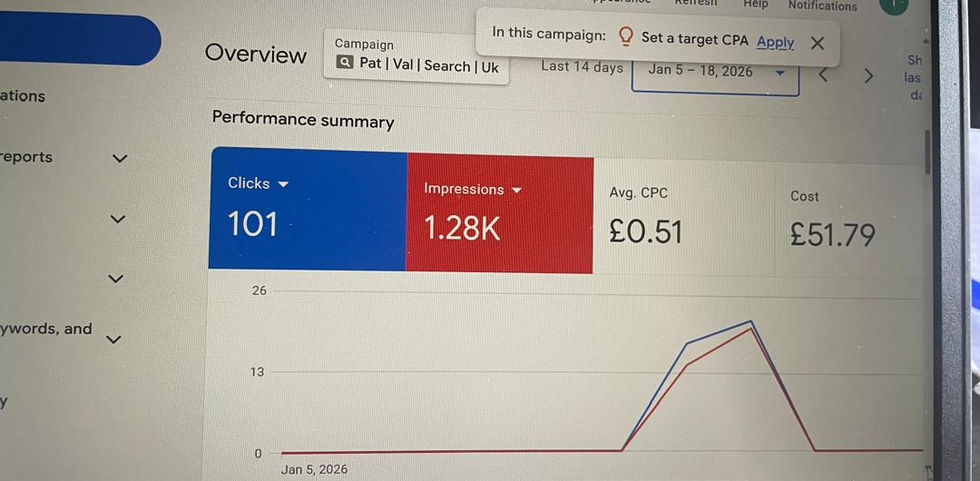Expand the keywords sidebar section
Viewport: 980px width, 481px height.
coord(113,339)
